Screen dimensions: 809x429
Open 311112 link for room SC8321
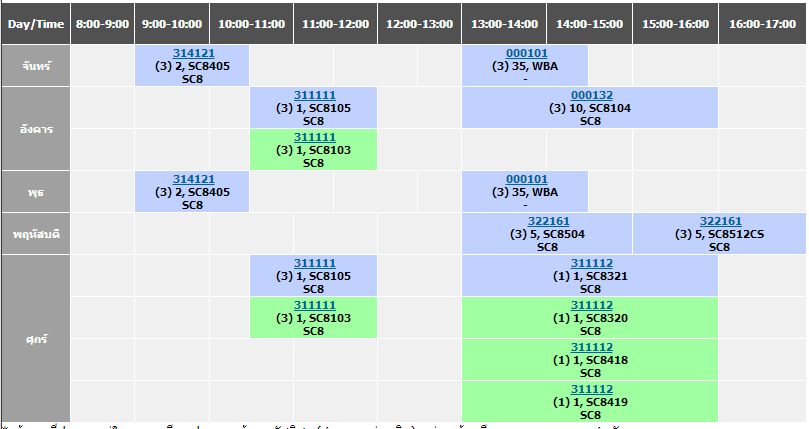pos(591,263)
